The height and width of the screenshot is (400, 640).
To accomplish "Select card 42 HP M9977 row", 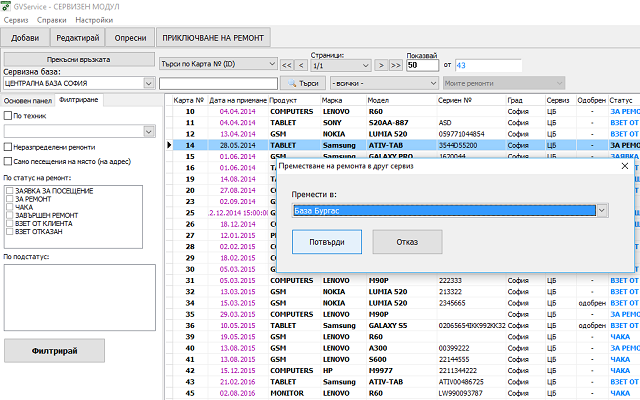I will [403, 370].
